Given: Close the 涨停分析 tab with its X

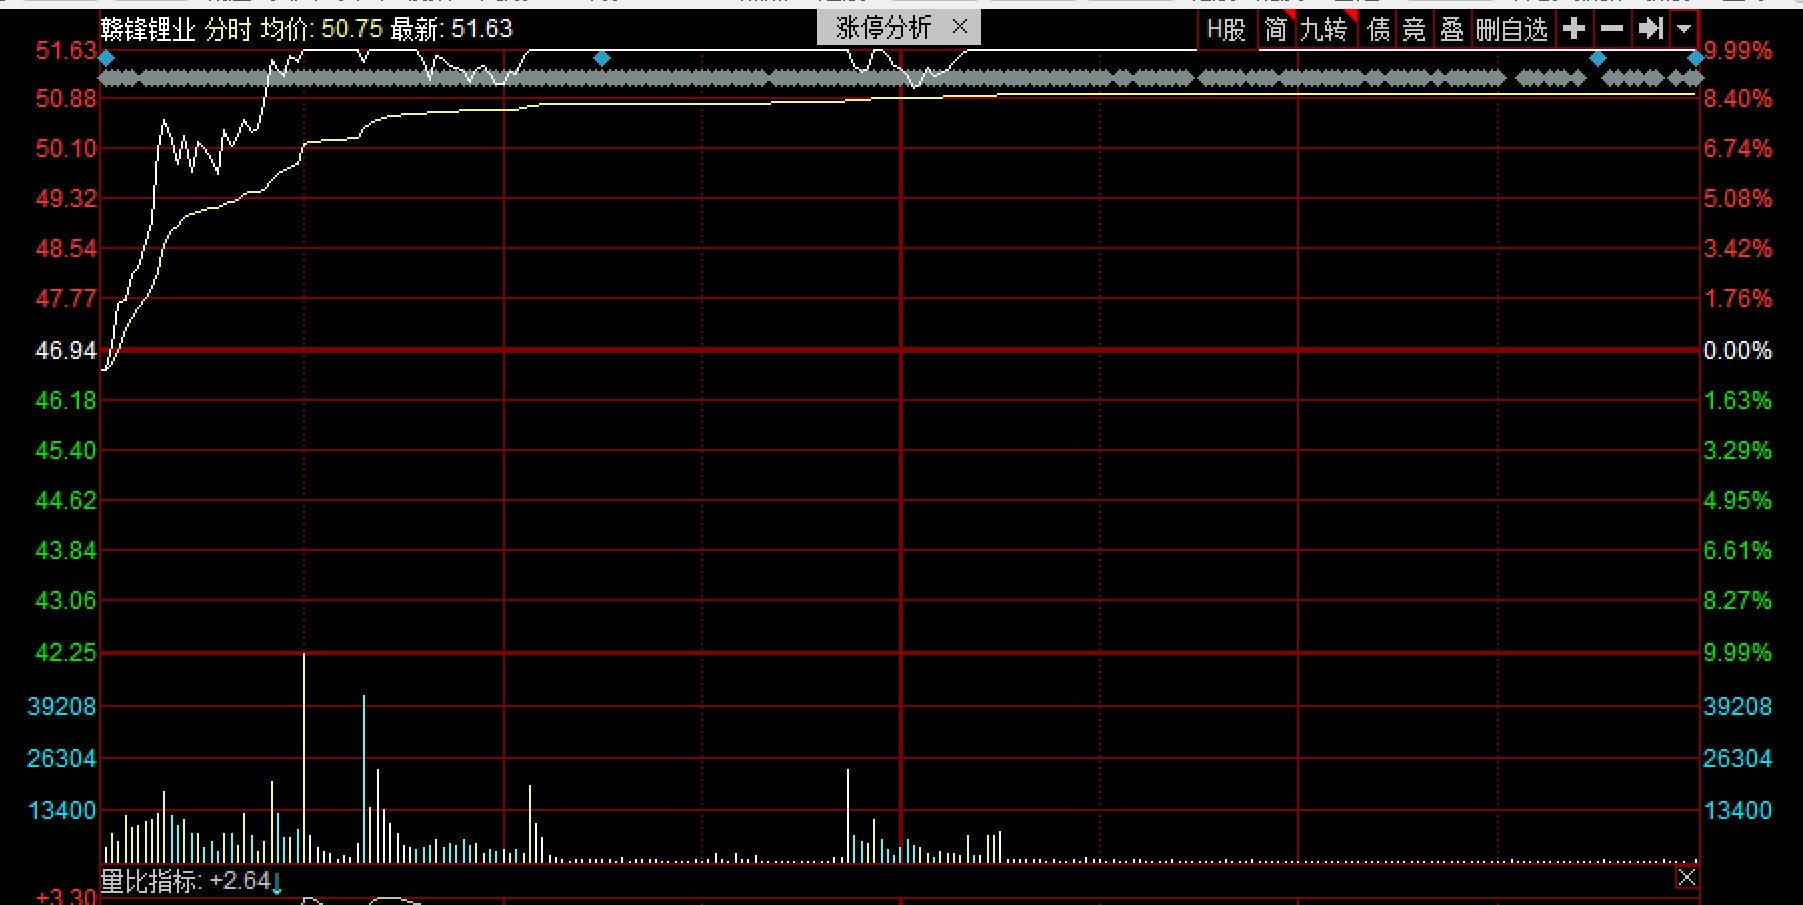Looking at the screenshot, I should (959, 27).
